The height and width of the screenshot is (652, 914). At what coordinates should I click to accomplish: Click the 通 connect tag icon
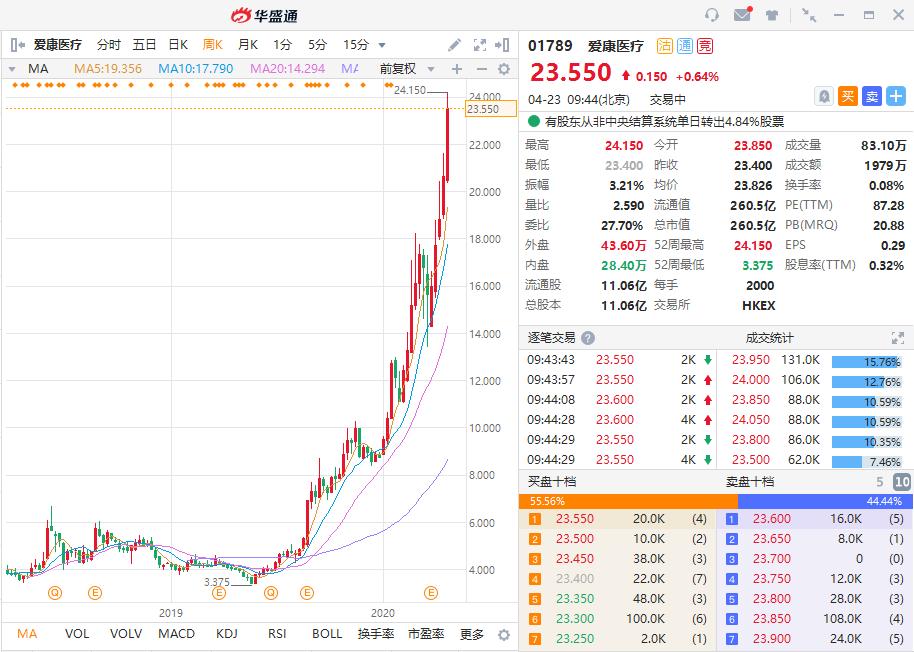[685, 45]
